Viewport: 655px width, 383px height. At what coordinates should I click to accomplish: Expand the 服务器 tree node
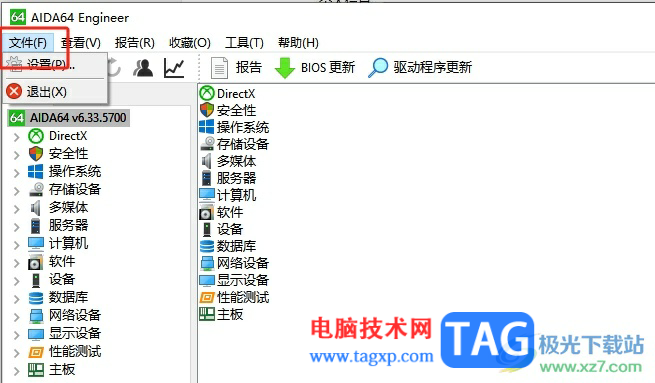pyautogui.click(x=16, y=226)
